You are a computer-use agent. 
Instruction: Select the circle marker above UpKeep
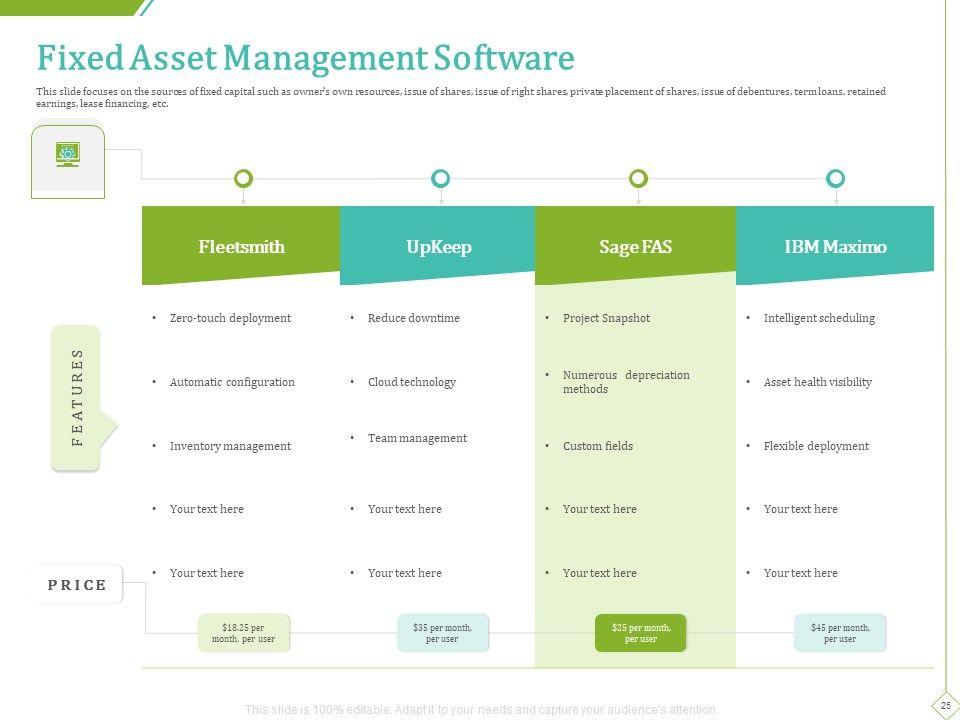[x=440, y=179]
